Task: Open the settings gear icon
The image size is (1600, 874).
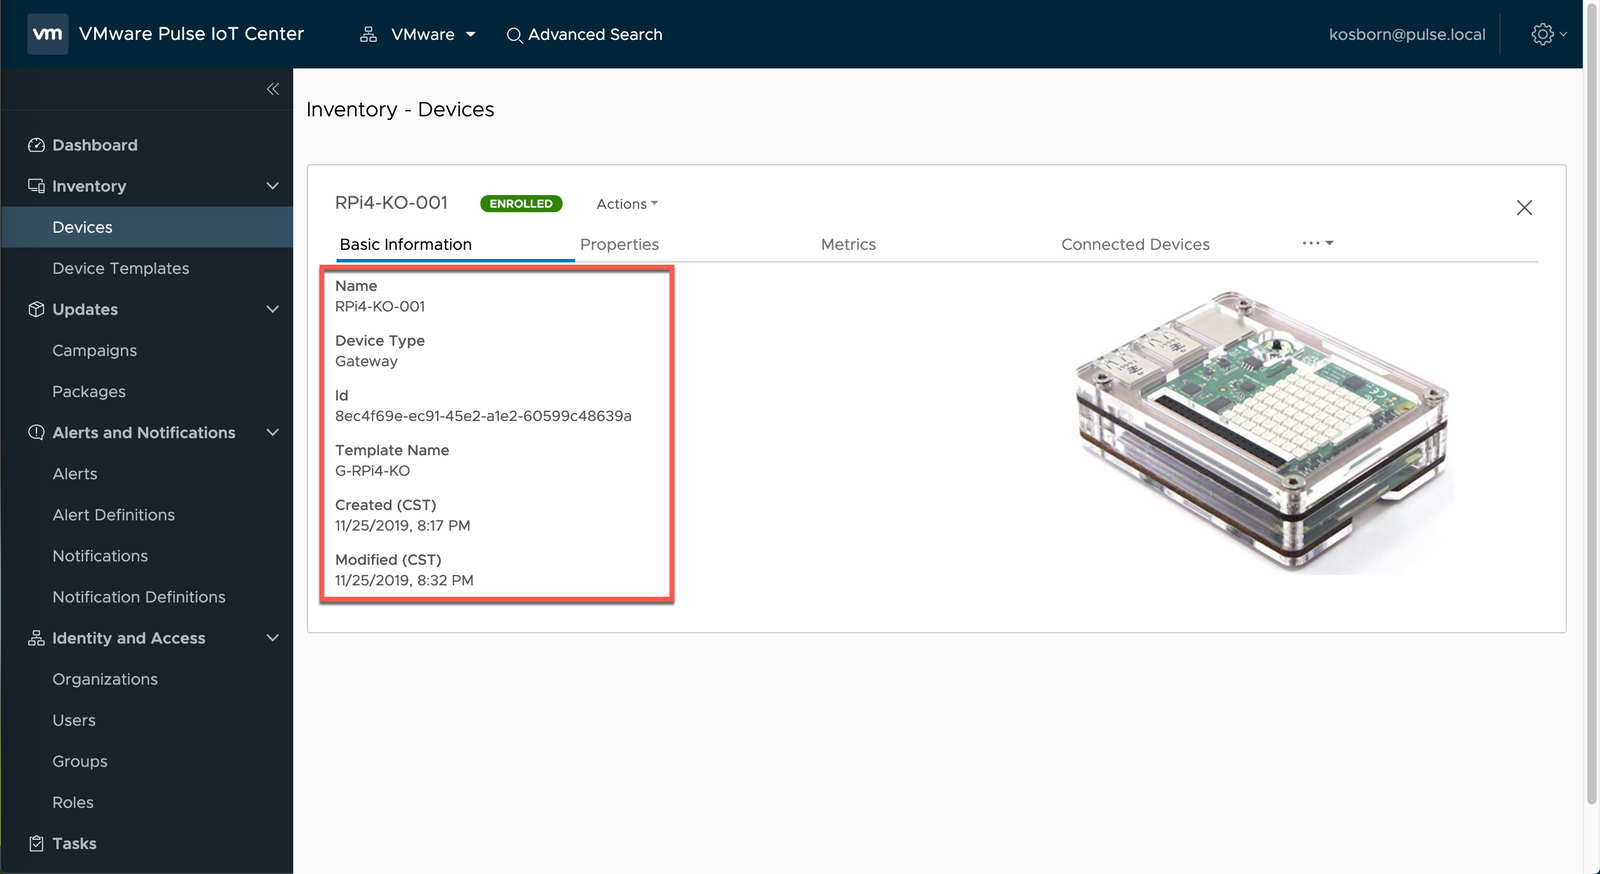Action: [1543, 34]
